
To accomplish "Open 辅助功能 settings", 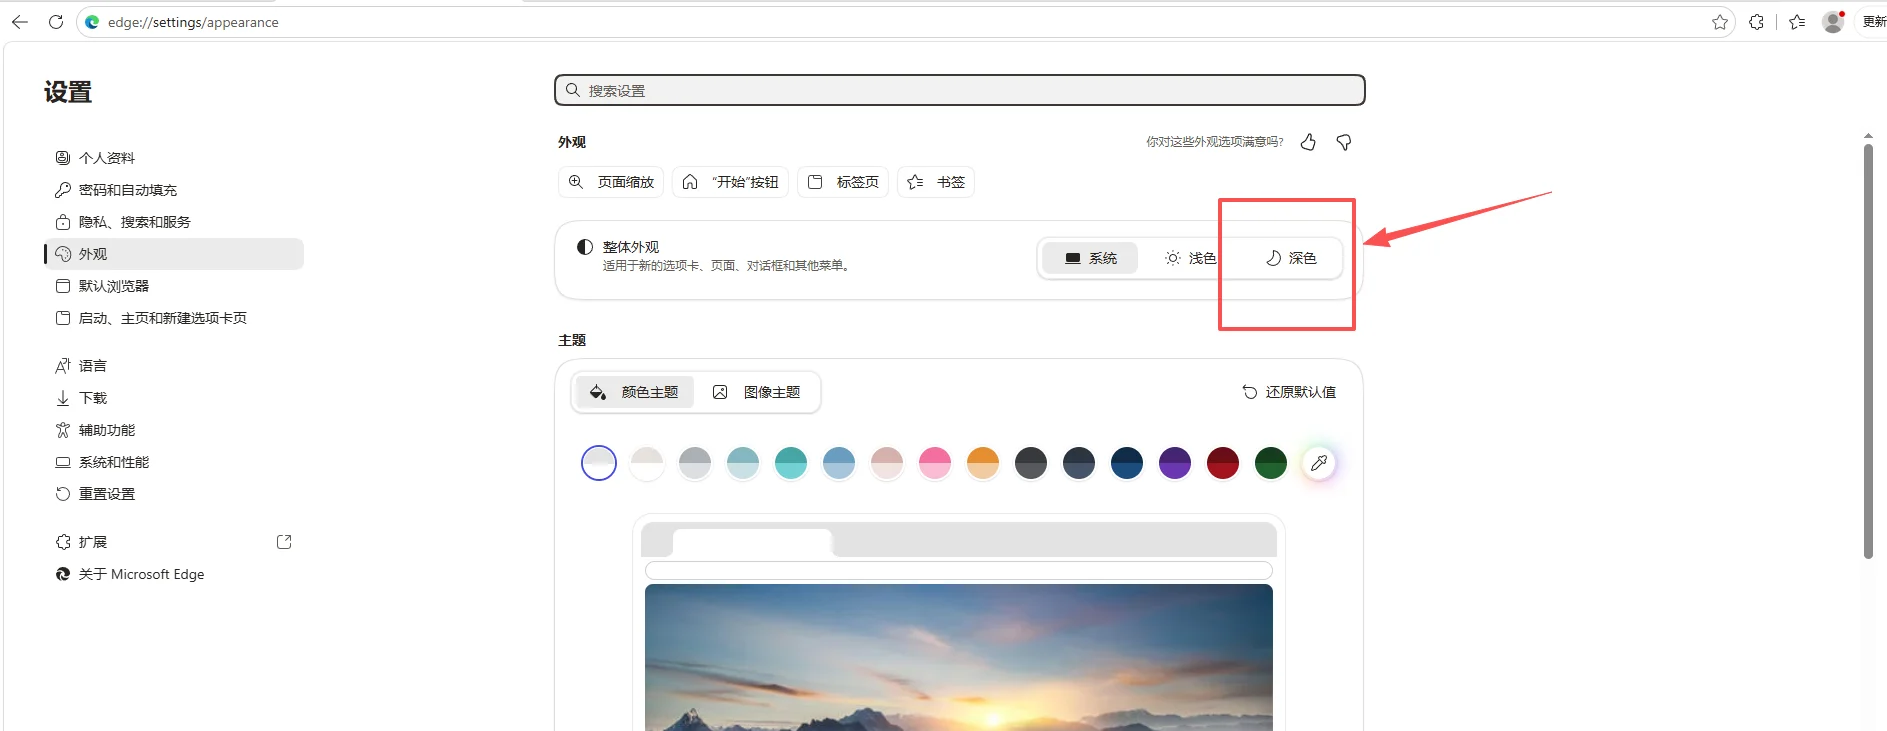I will [174, 430].
